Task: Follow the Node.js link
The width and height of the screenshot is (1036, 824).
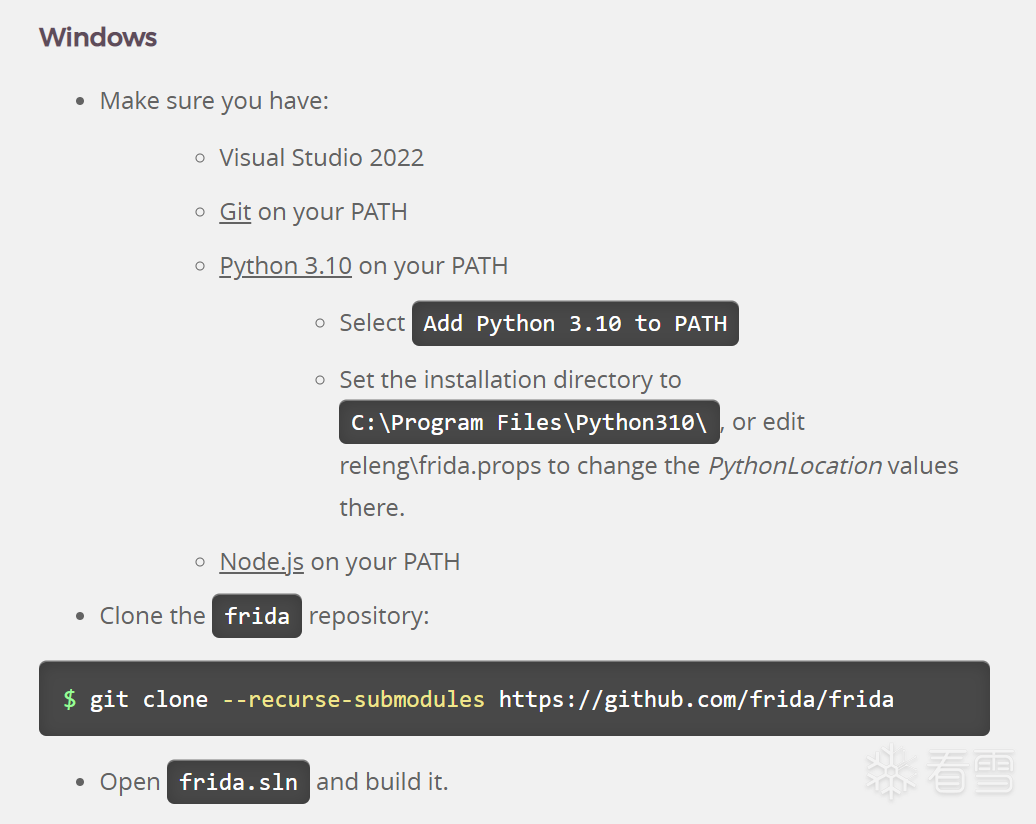Action: coord(261,562)
